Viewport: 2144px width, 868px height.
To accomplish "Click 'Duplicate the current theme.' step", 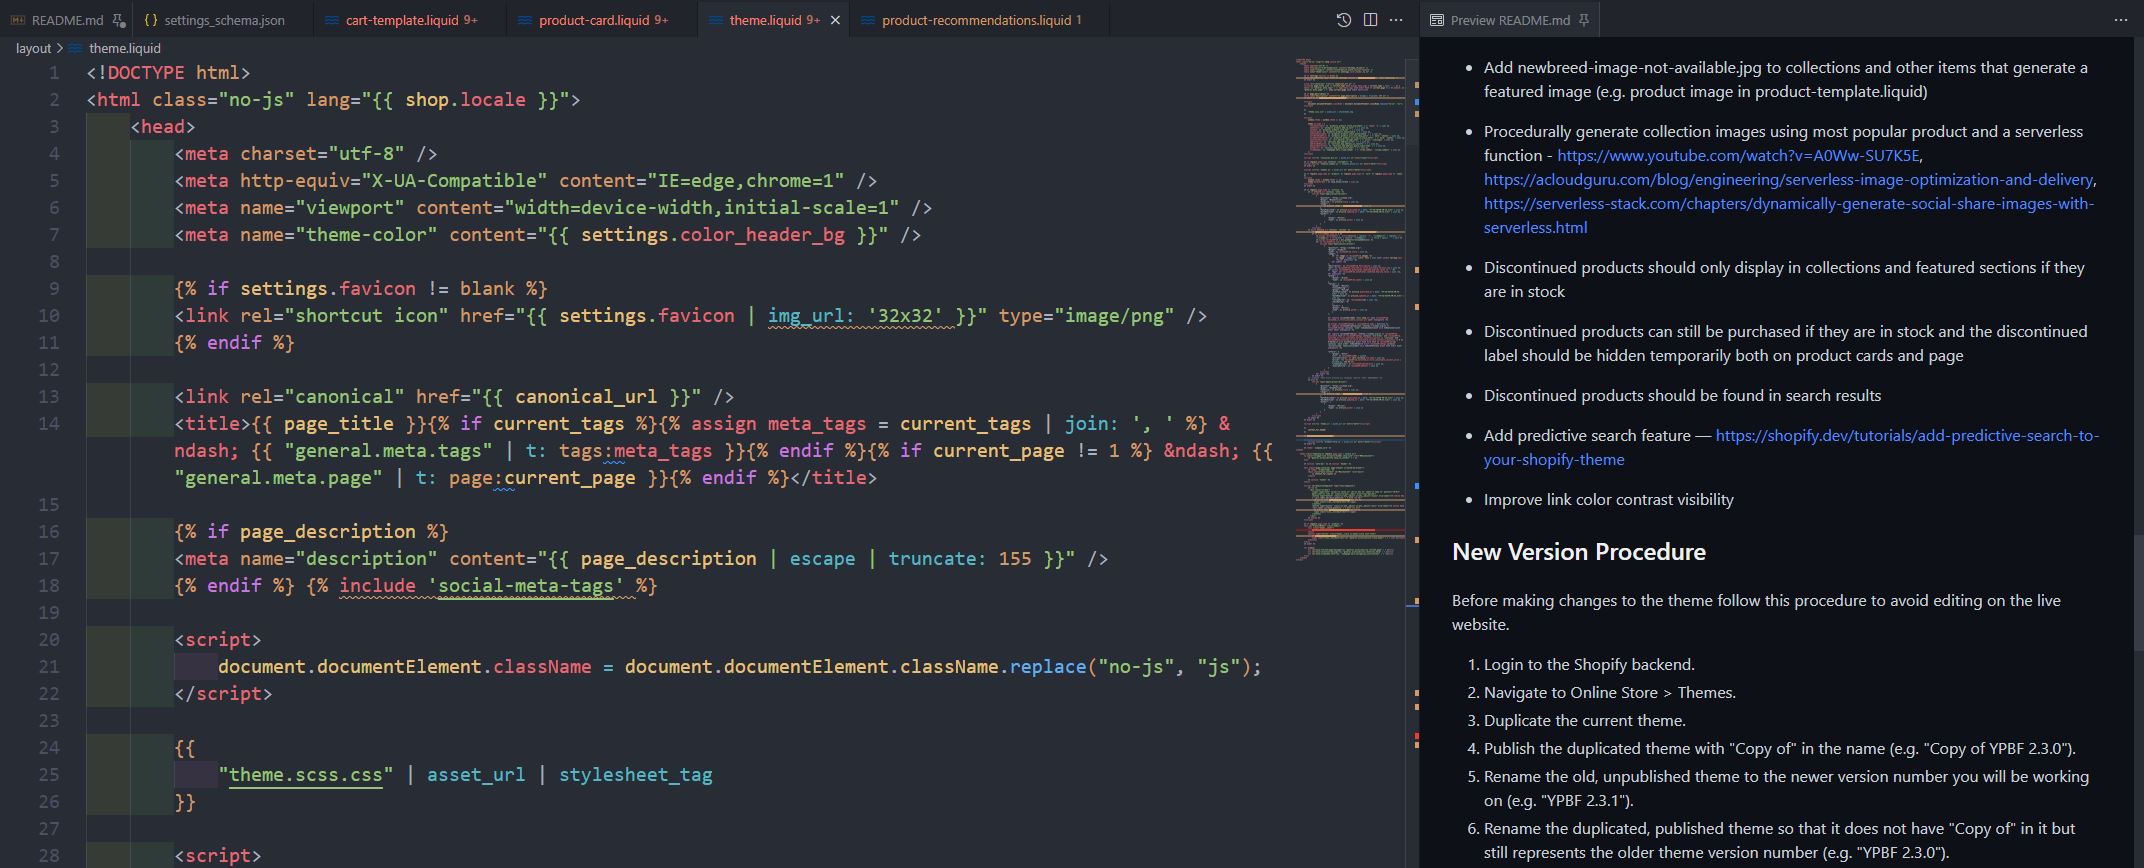I will (1584, 720).
